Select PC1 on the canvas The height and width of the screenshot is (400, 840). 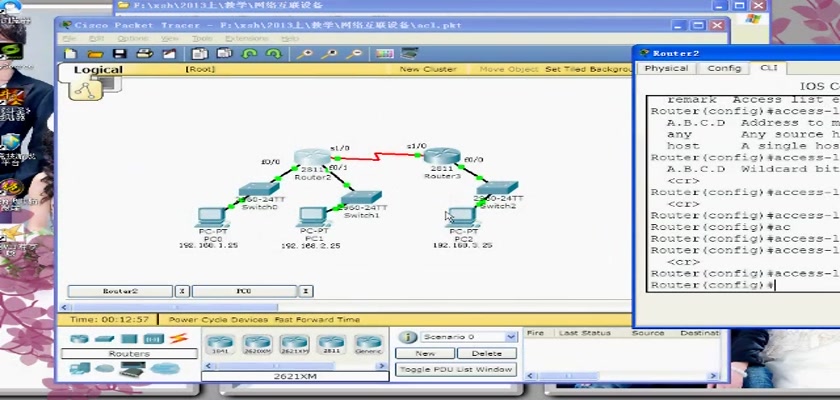314,217
